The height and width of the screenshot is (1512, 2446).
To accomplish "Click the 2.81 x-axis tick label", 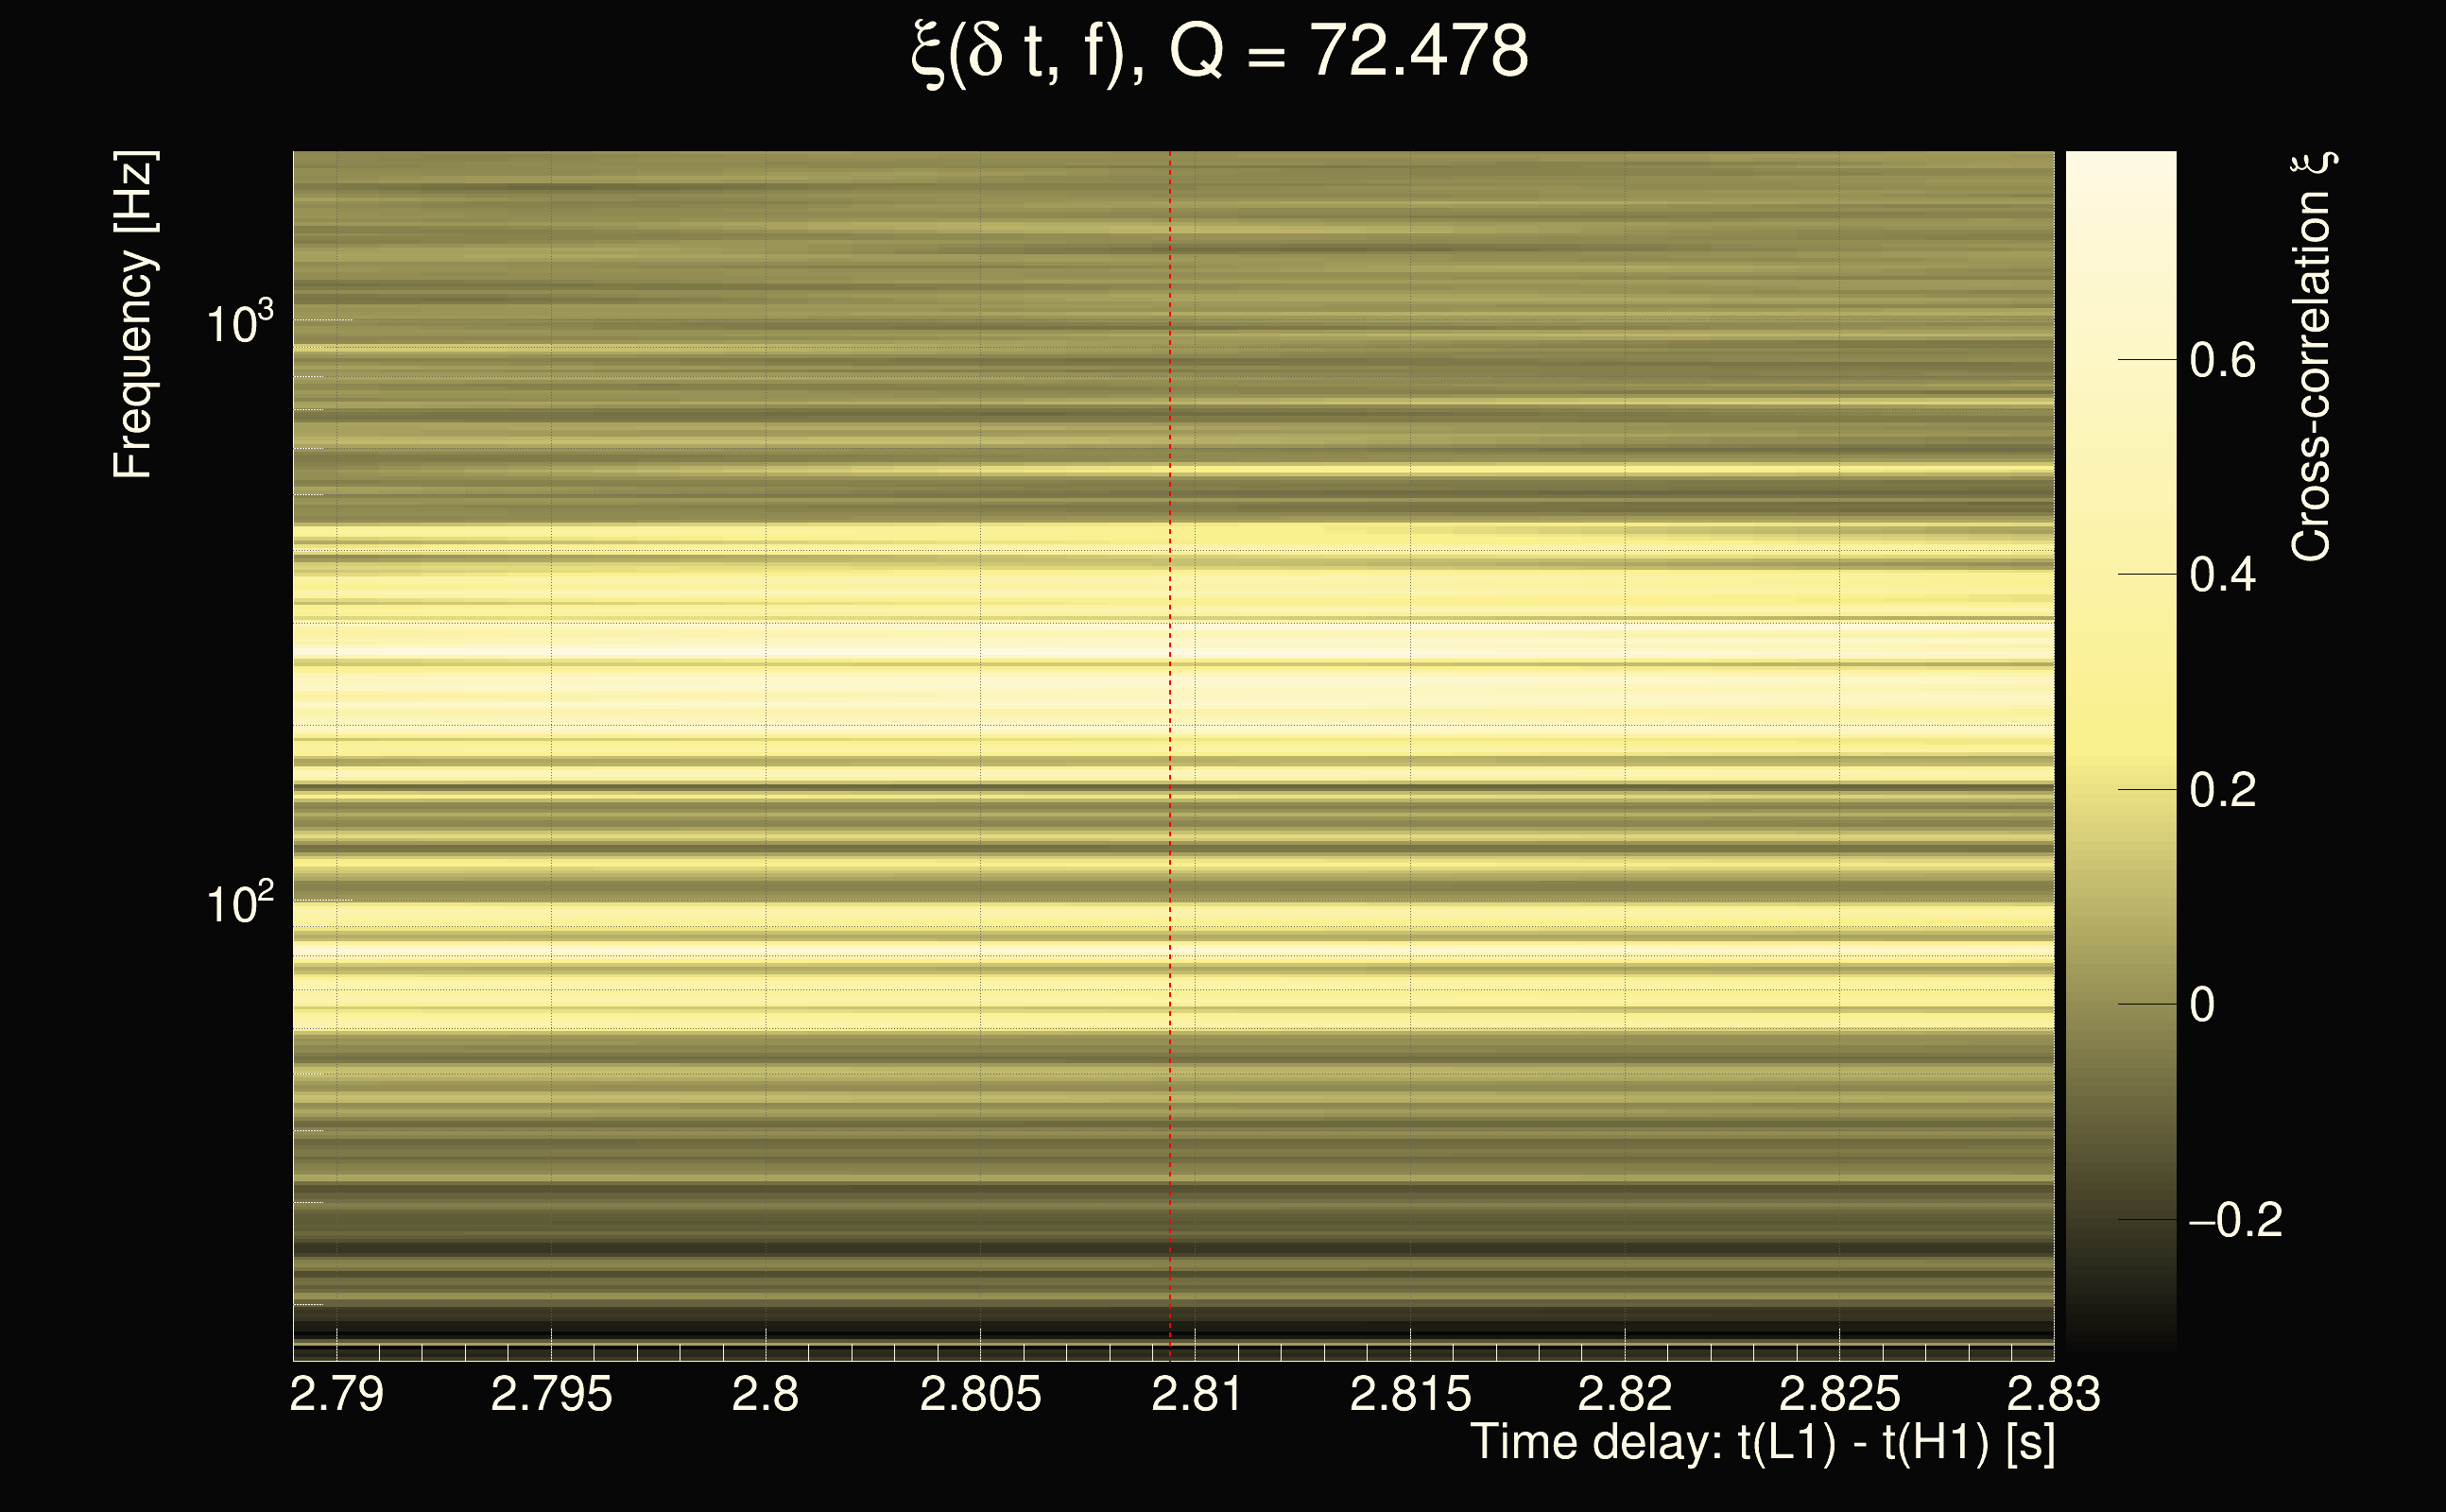I will click(x=1196, y=1394).
